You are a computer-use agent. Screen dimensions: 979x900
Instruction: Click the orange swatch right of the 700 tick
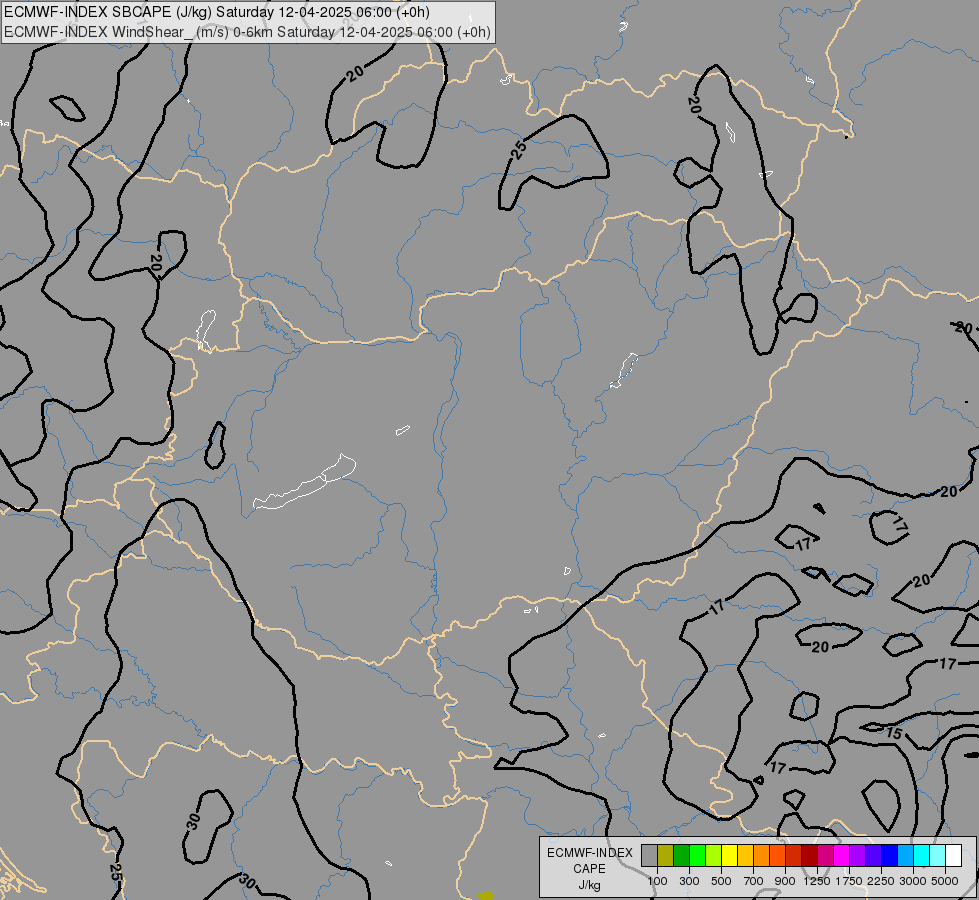761,855
